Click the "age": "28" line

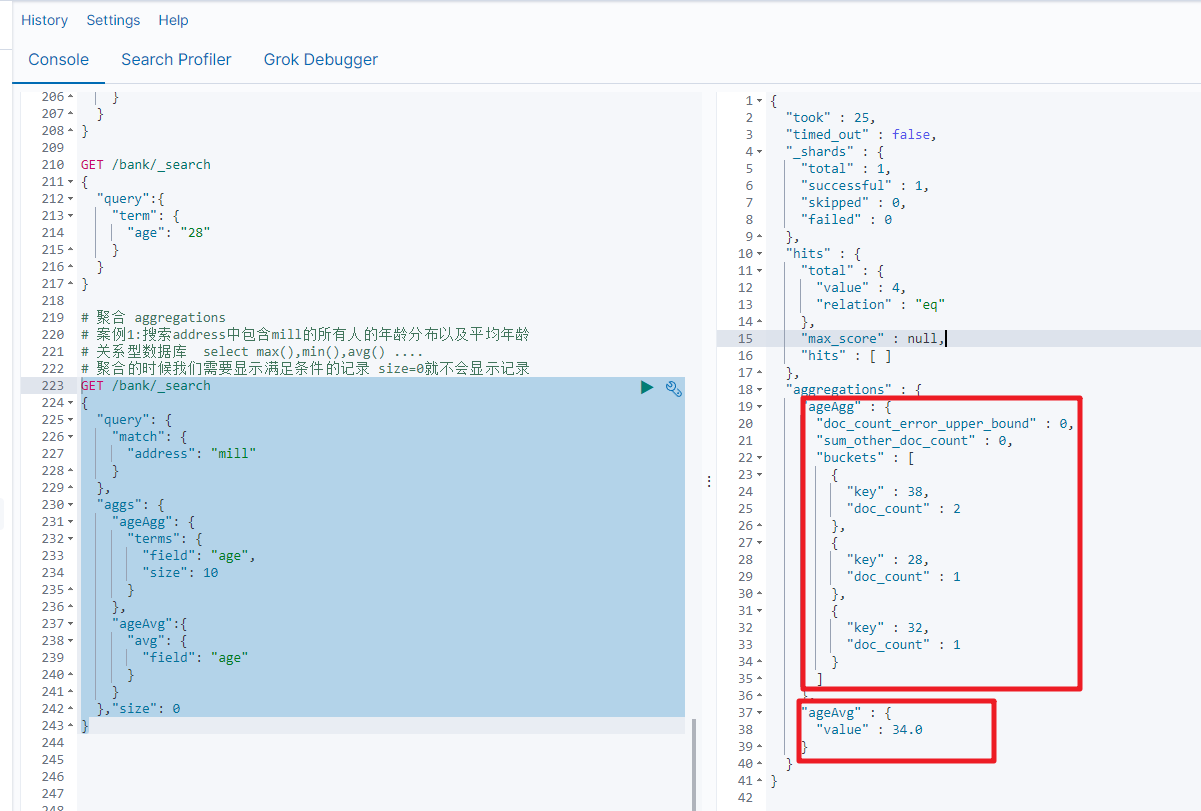[x=169, y=233]
